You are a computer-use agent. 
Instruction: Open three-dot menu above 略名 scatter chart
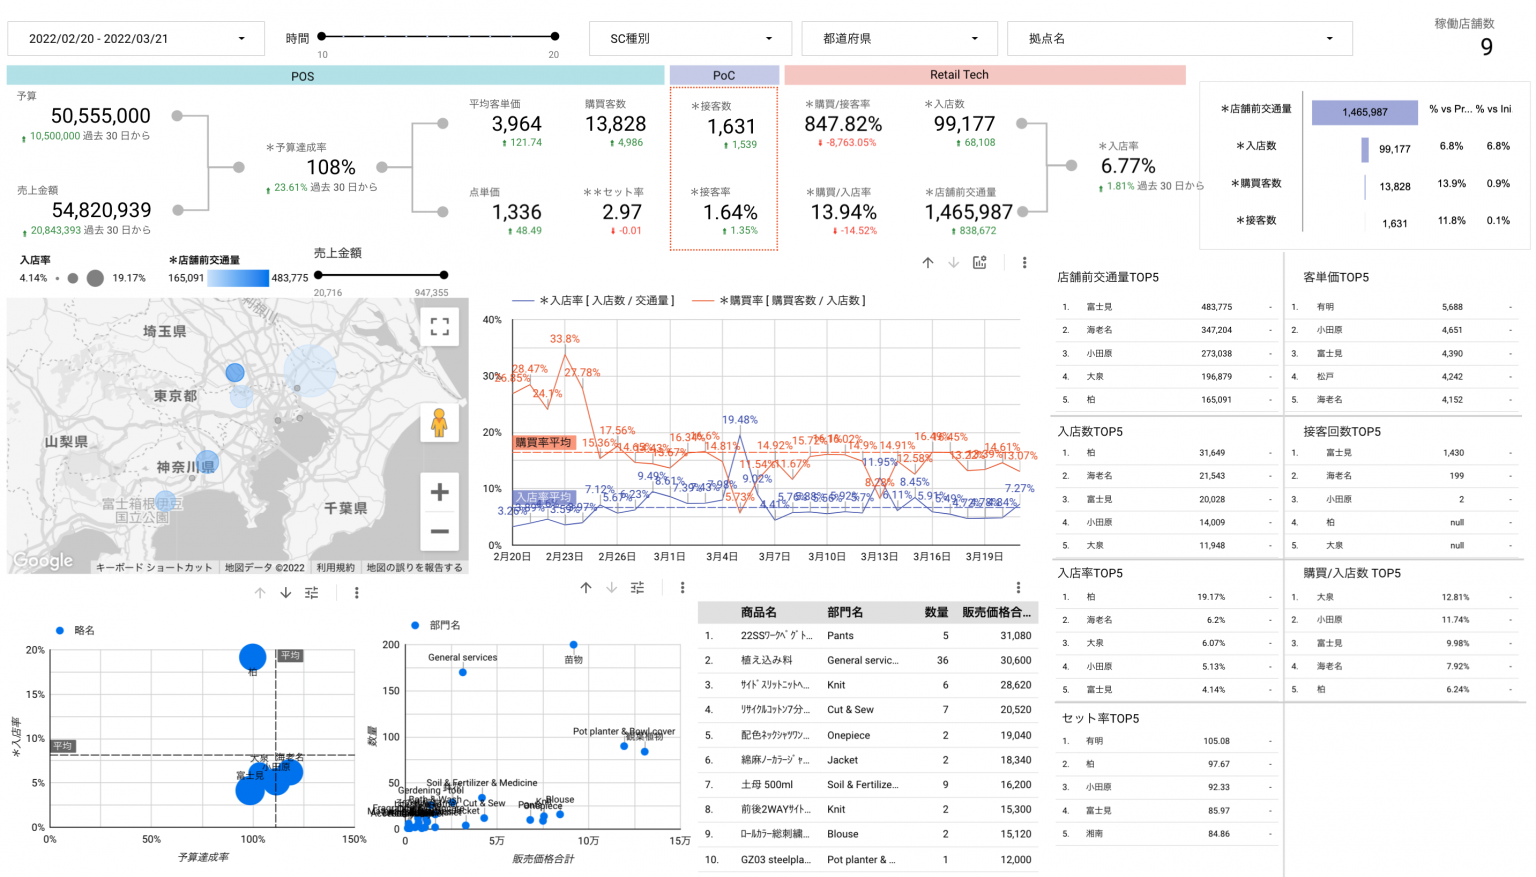click(x=356, y=593)
